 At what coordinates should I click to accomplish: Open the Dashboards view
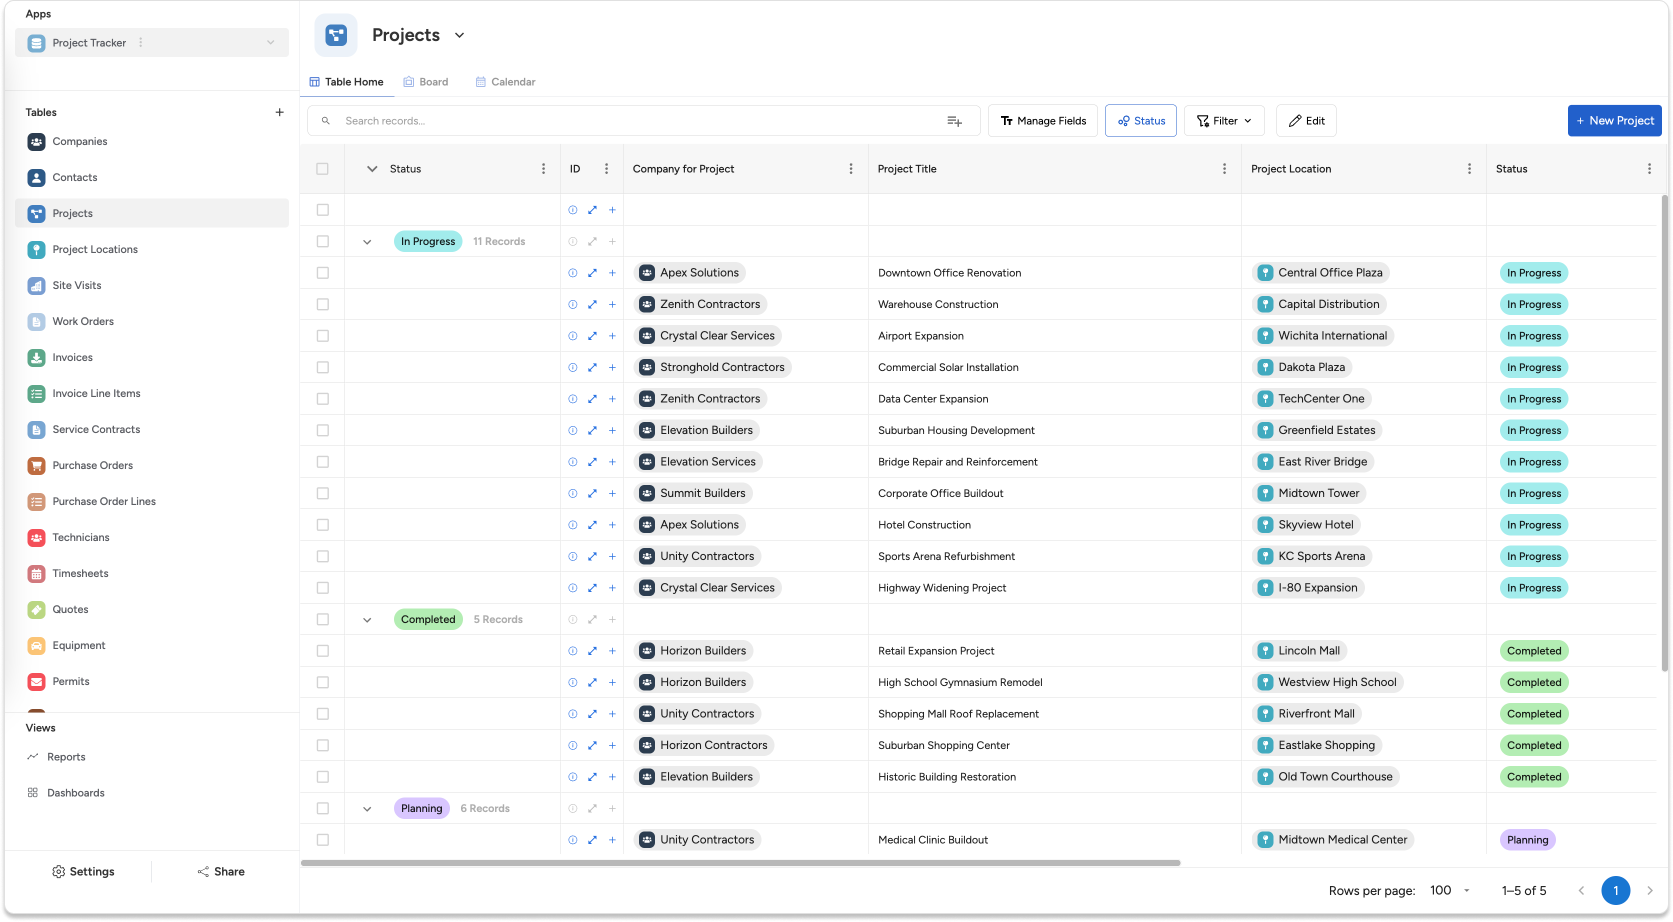pos(76,793)
